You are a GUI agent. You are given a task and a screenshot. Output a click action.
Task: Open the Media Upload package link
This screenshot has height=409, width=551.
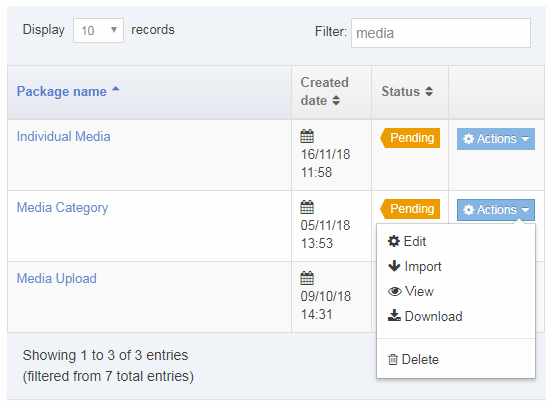57,278
